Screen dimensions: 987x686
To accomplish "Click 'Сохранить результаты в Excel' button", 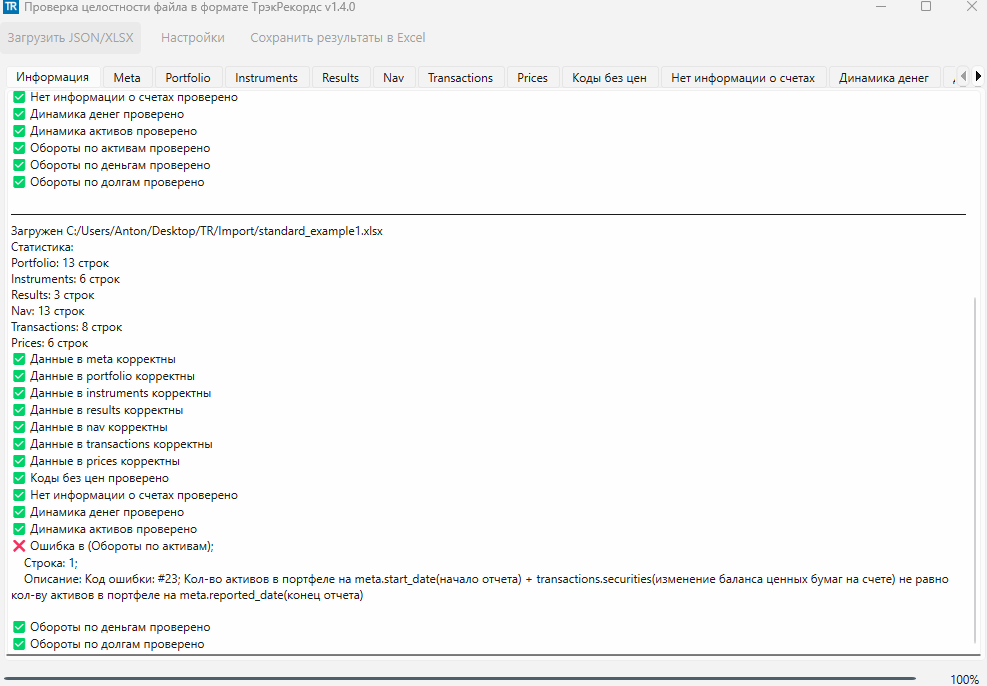I will point(337,38).
